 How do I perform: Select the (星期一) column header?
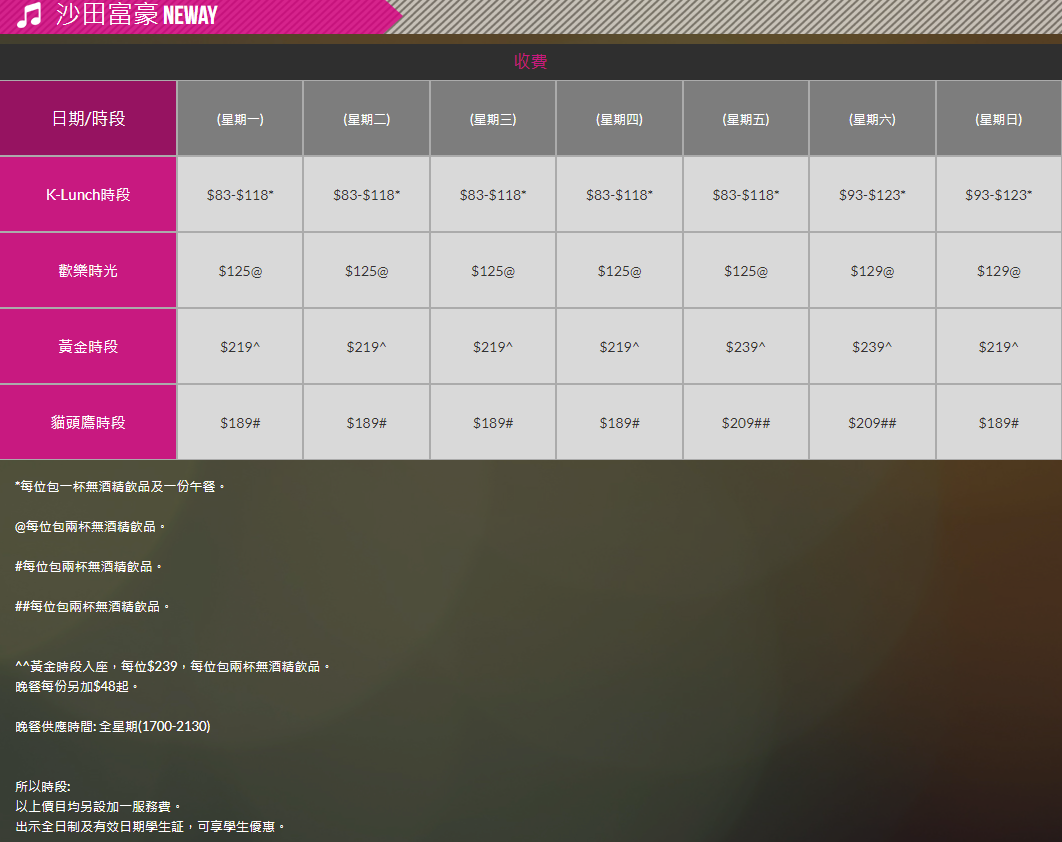coord(240,119)
